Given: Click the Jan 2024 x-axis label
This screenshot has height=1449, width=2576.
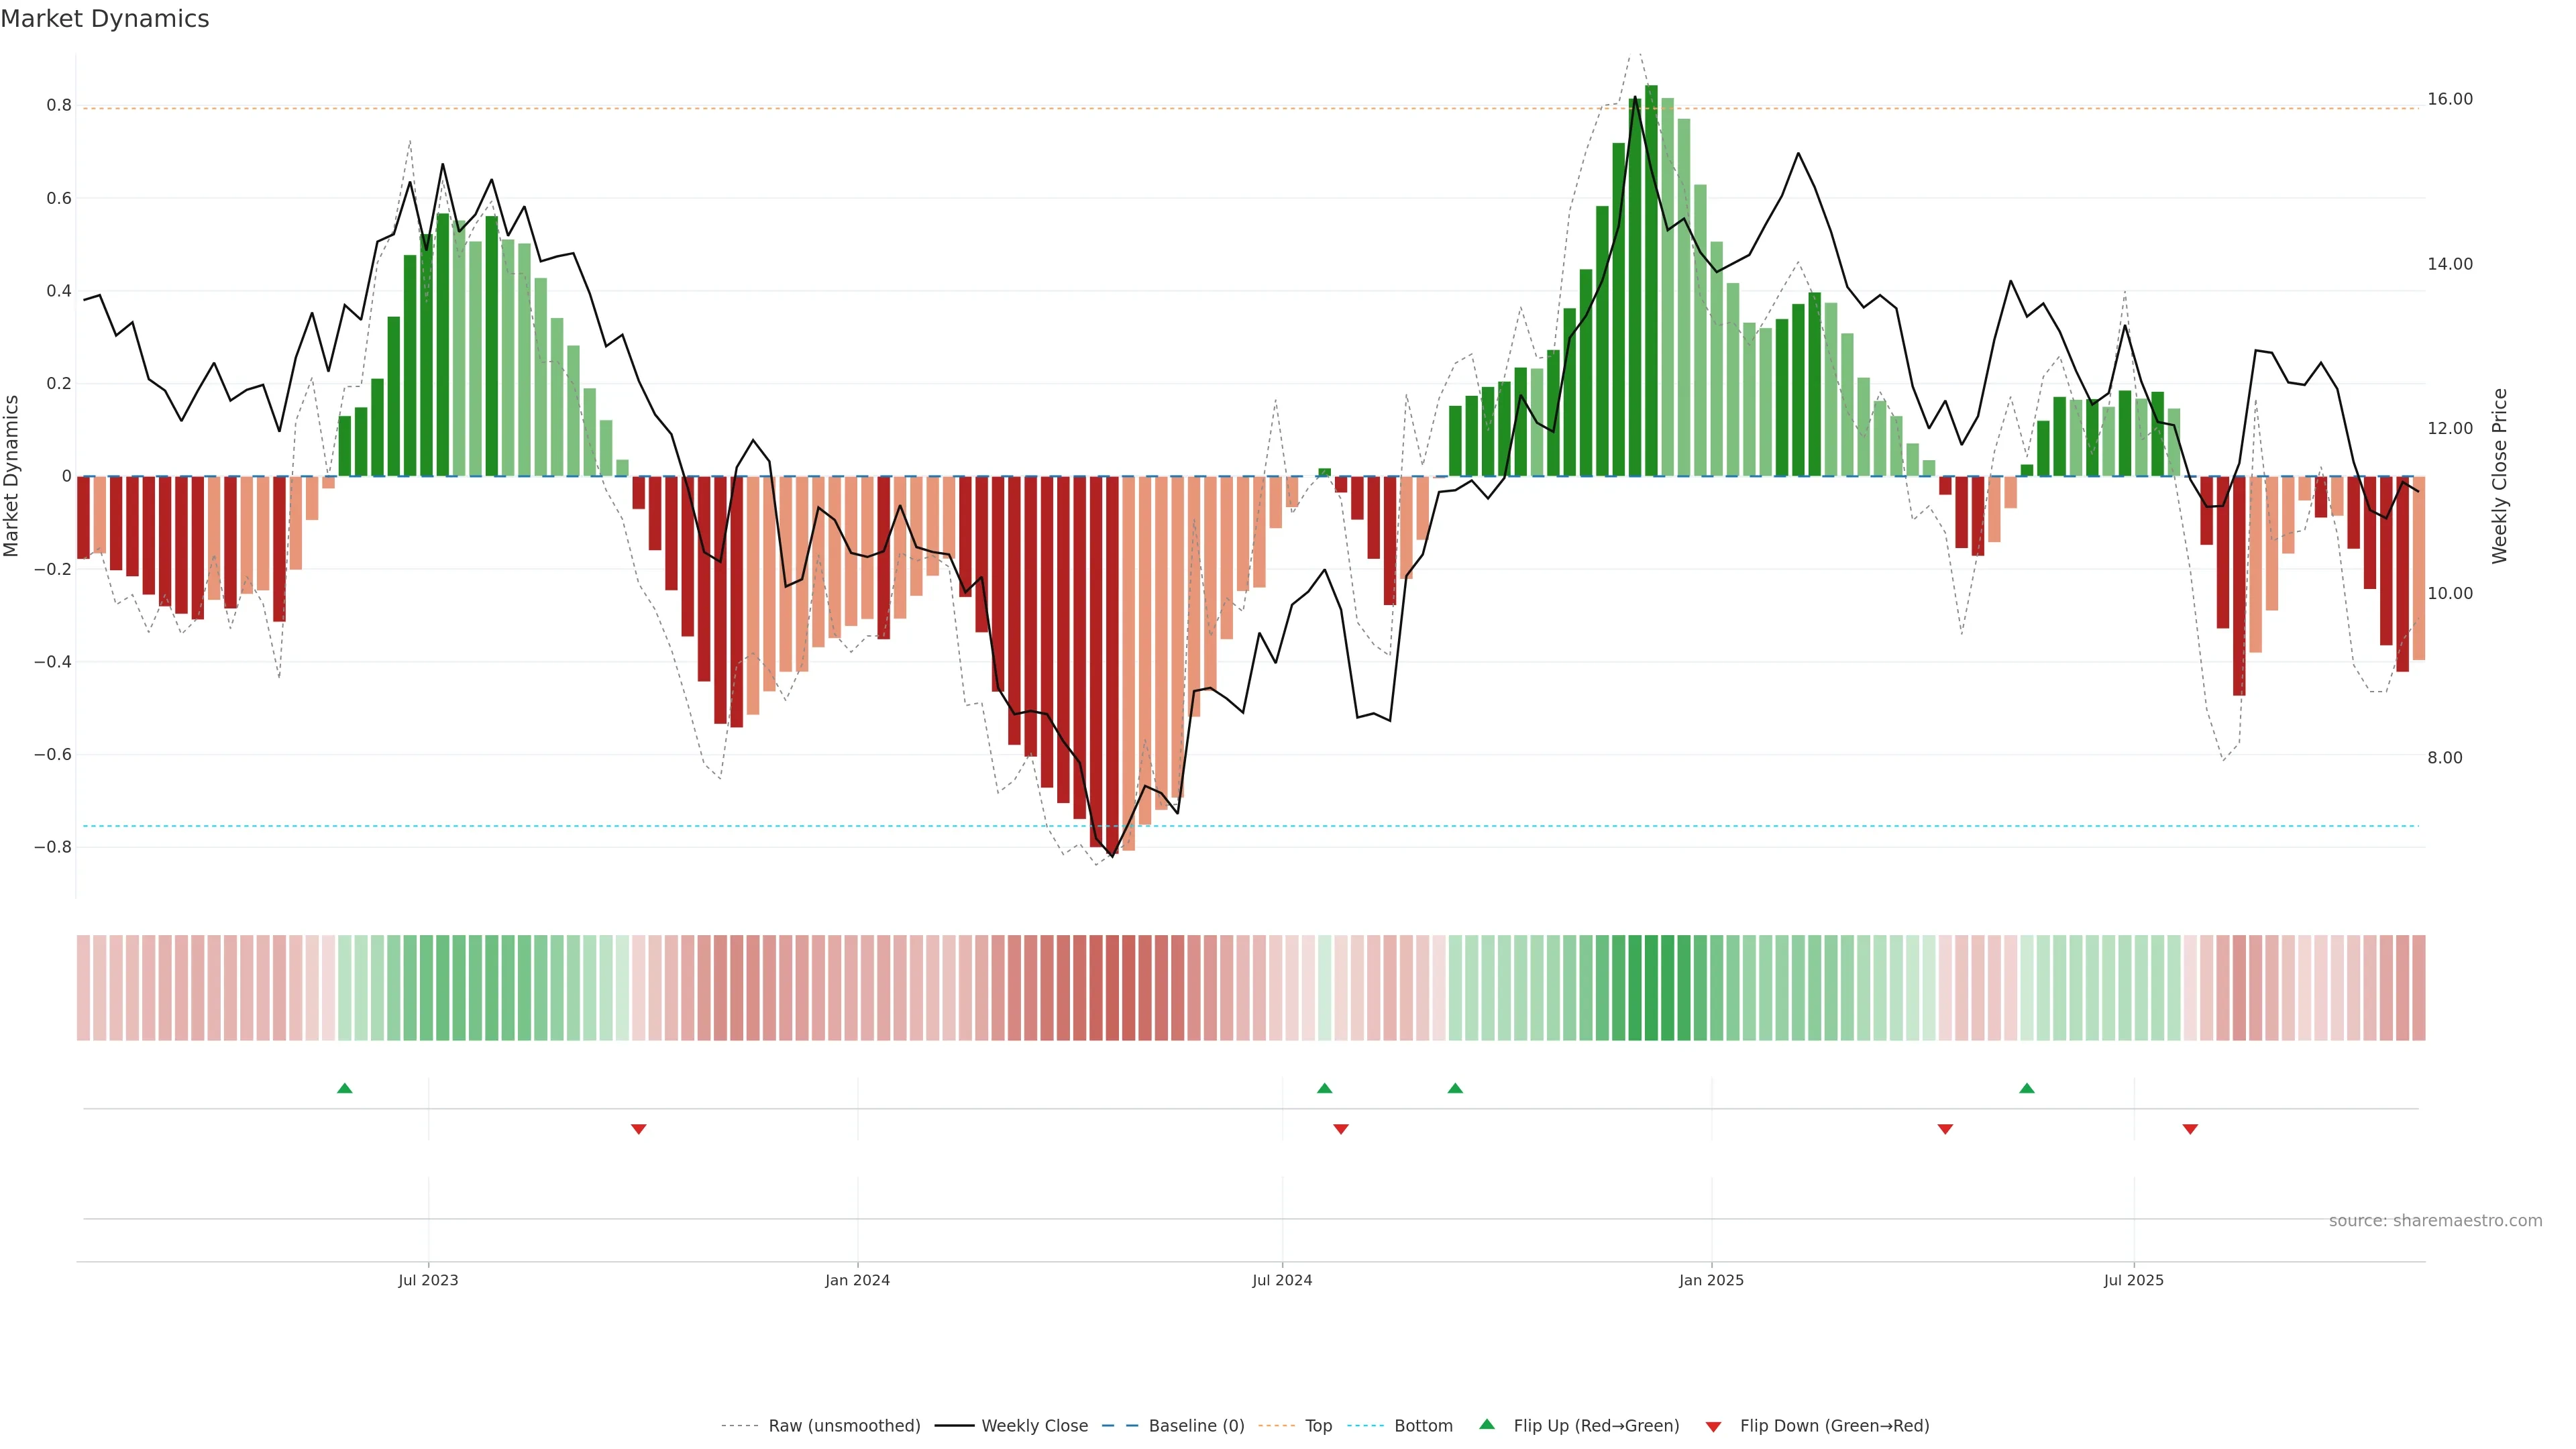Looking at the screenshot, I should pyautogui.click(x=857, y=1280).
